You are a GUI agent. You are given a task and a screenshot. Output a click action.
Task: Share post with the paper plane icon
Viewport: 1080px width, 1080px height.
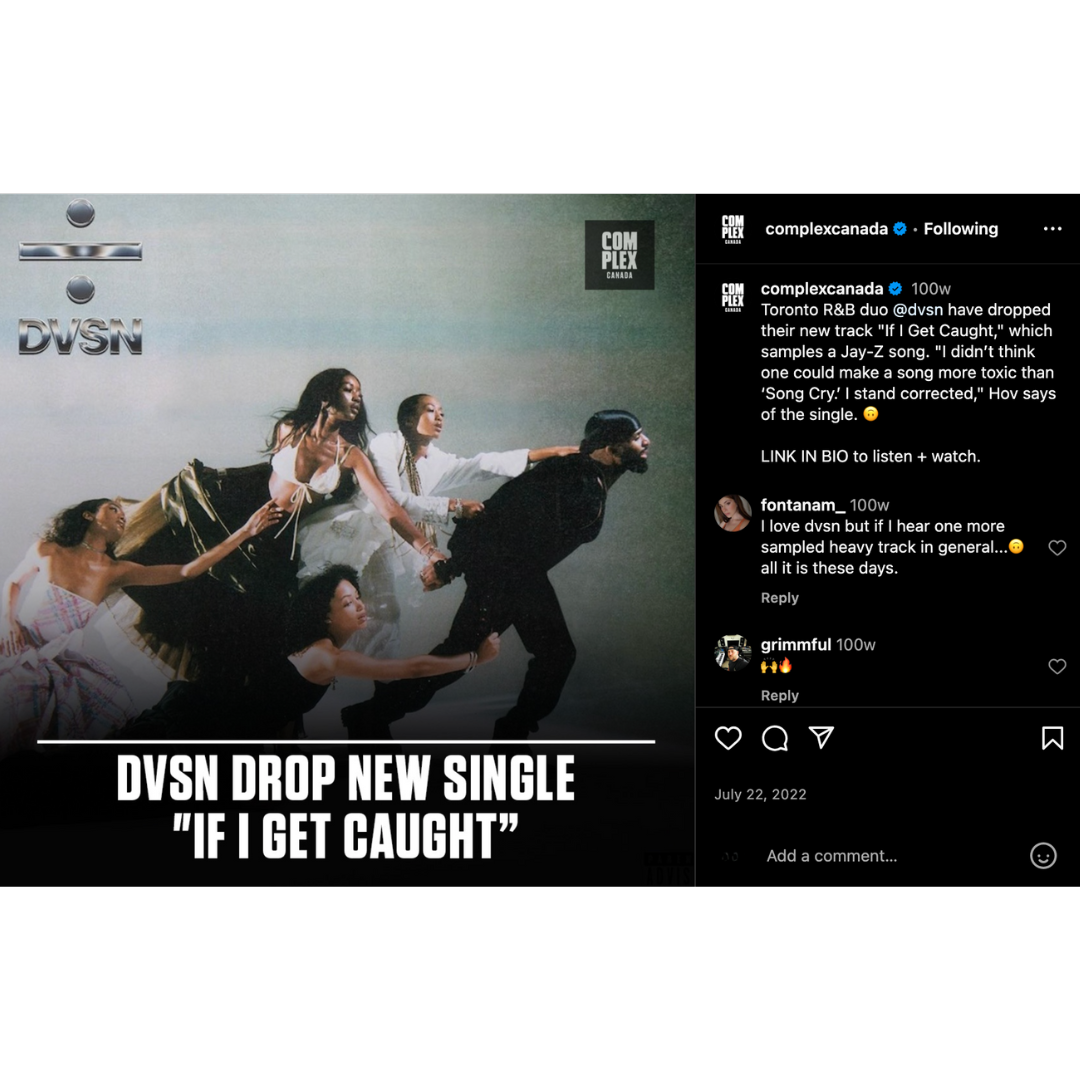click(x=821, y=737)
